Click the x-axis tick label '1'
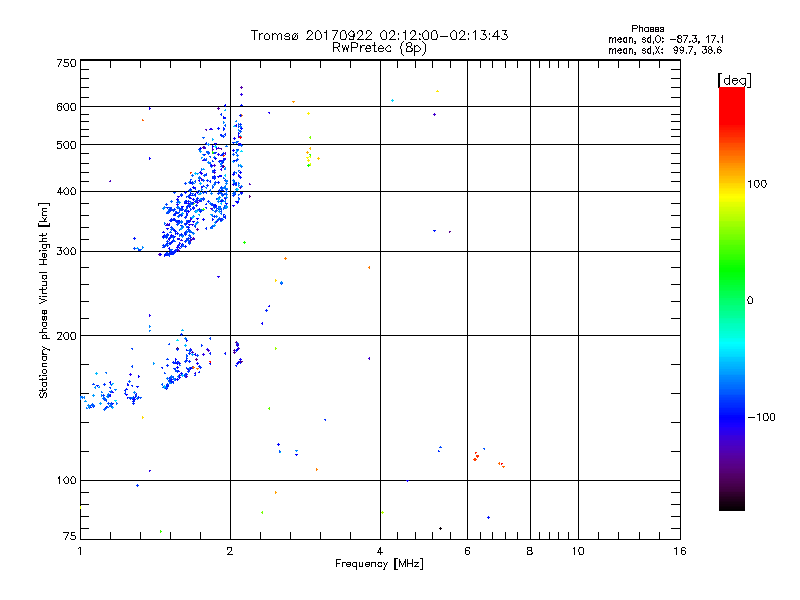 coord(80,551)
